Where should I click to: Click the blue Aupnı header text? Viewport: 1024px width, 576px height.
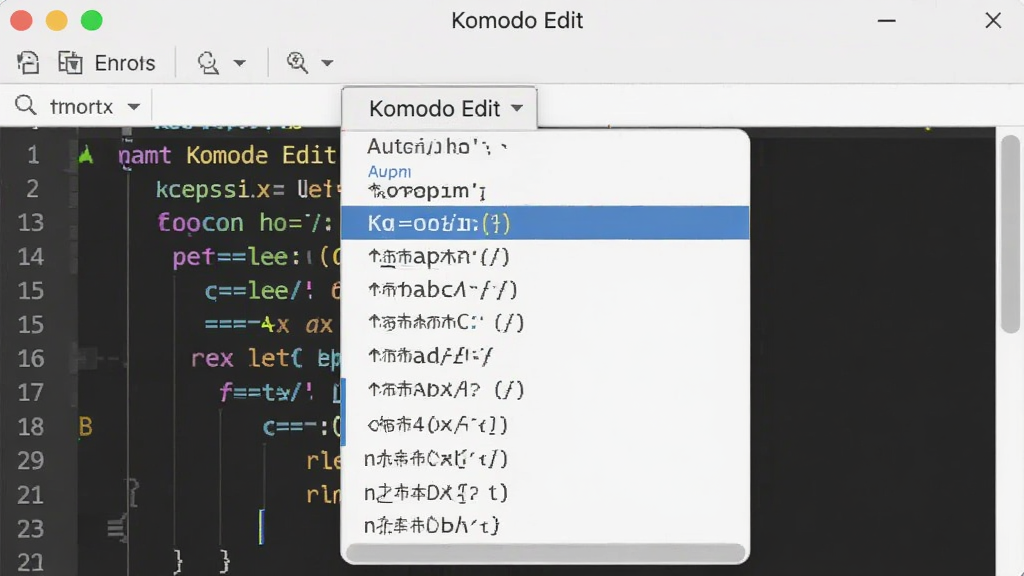[x=389, y=172]
